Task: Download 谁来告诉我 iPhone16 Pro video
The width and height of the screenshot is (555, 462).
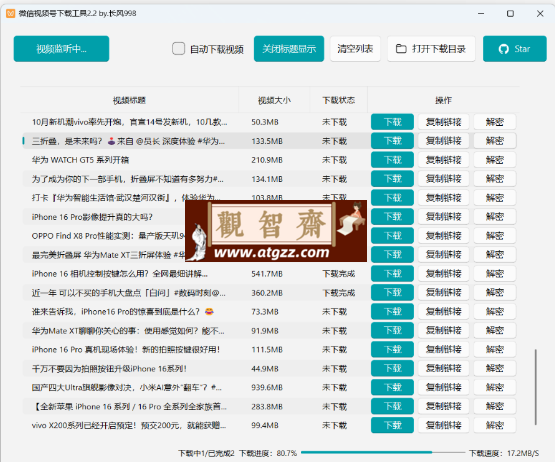Action: click(x=392, y=312)
